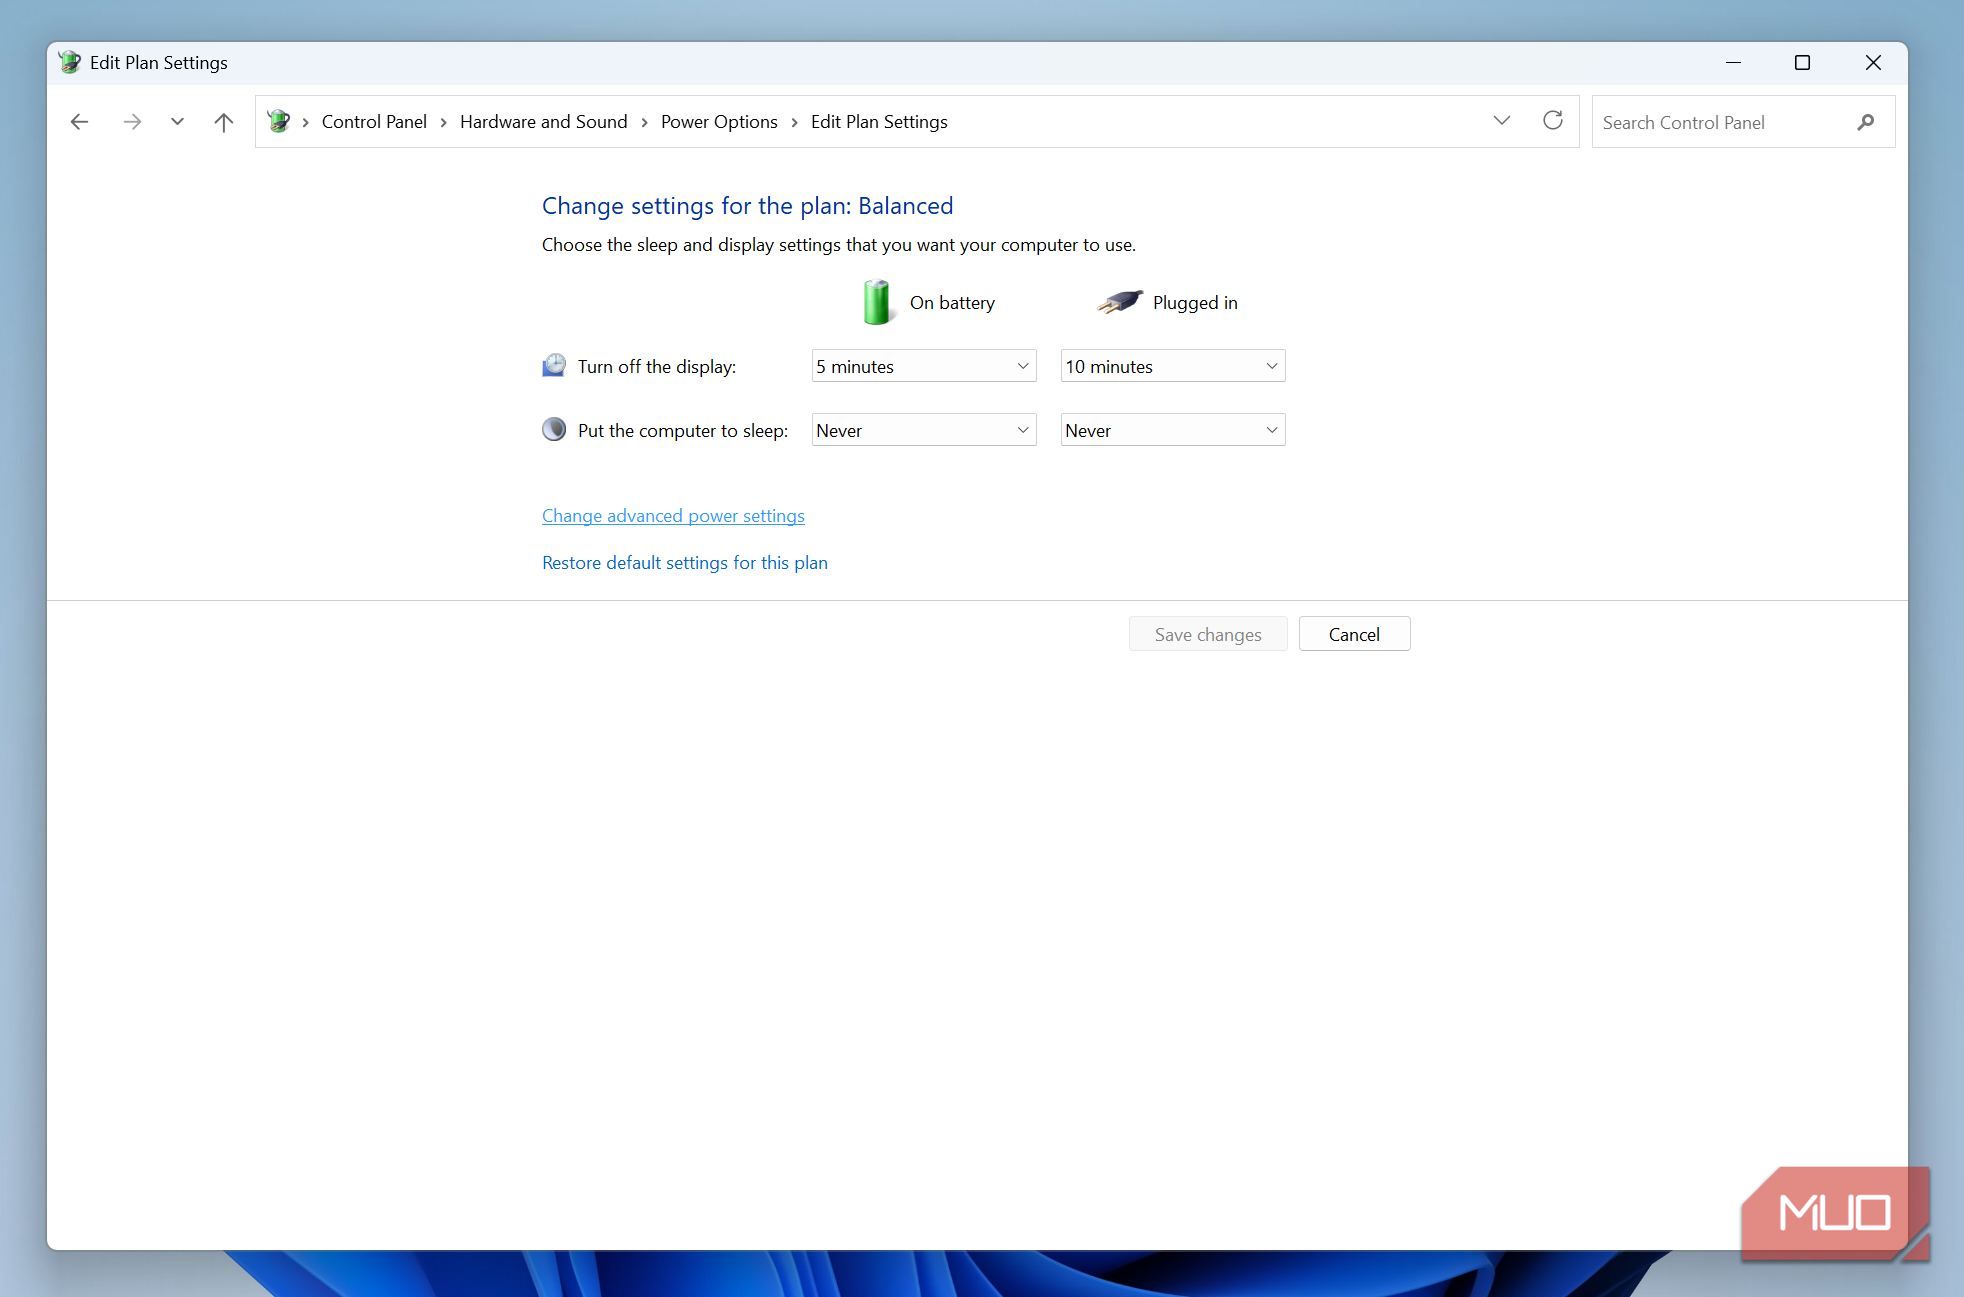Click the Power Options icon in address bar

point(279,121)
